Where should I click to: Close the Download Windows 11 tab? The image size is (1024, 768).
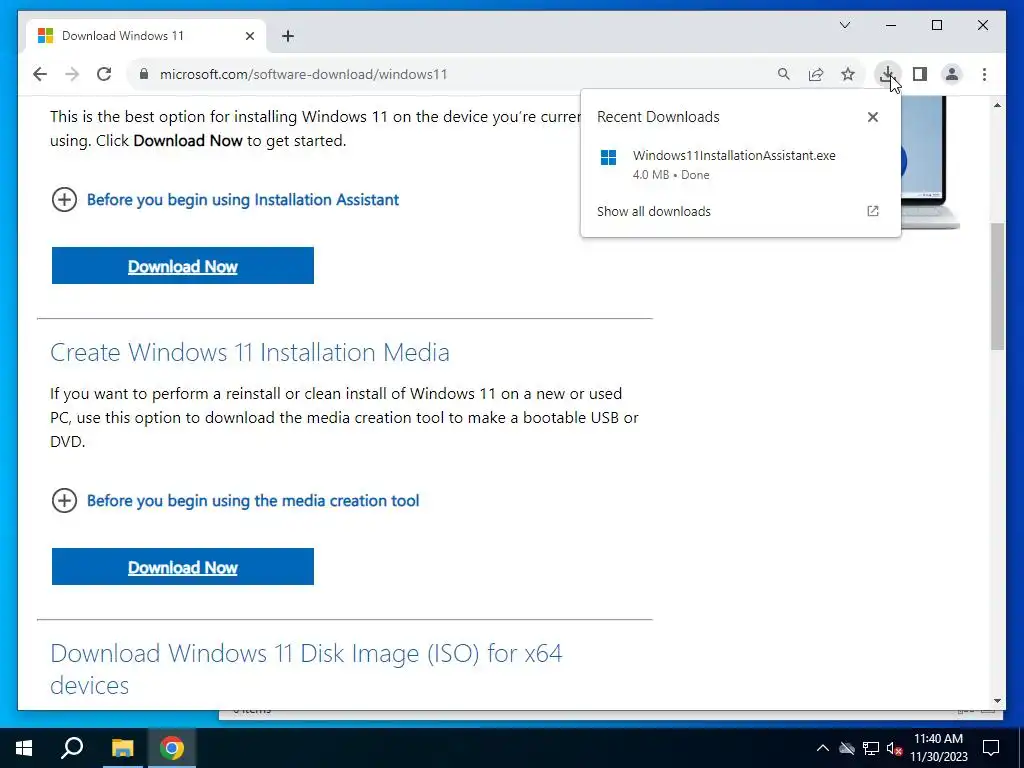point(249,36)
